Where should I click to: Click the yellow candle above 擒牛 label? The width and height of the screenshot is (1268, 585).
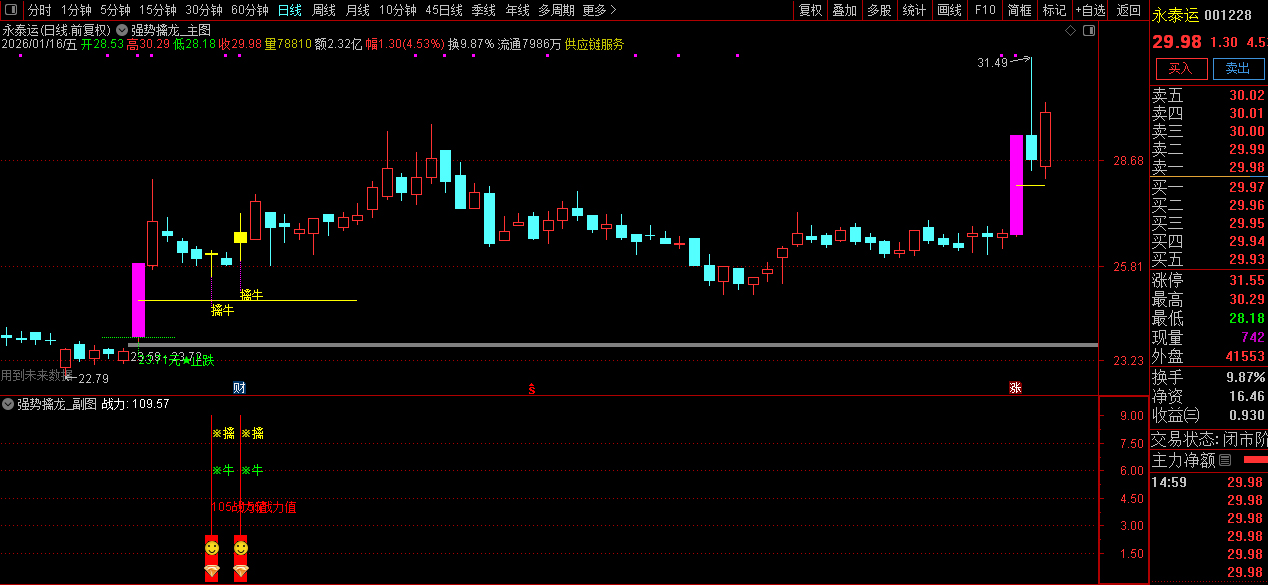click(240, 237)
